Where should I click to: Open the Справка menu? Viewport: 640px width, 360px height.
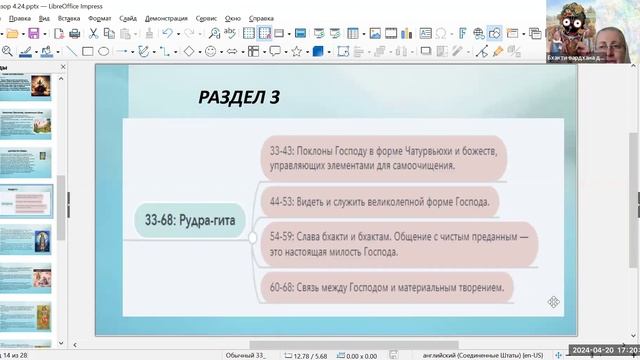261,18
